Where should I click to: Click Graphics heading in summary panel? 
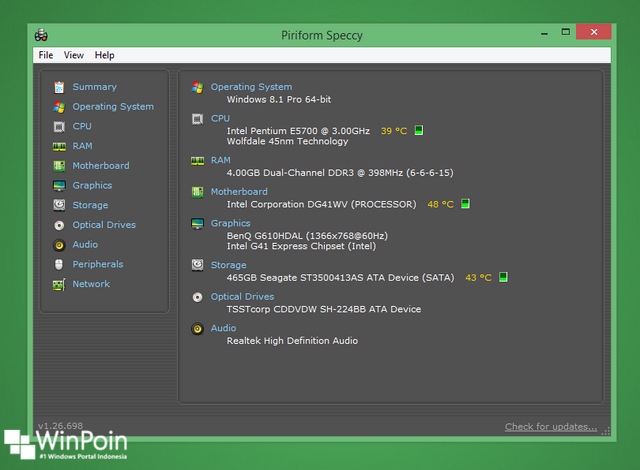click(231, 224)
